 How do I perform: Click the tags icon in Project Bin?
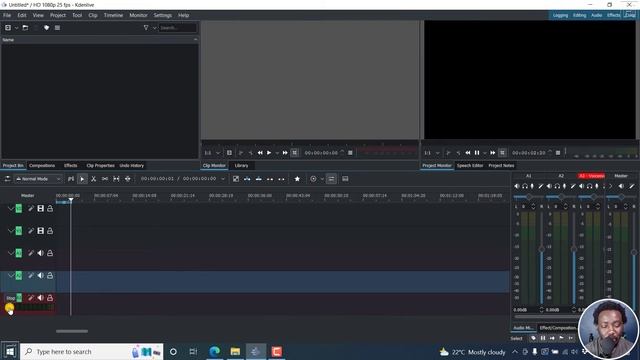47,28
